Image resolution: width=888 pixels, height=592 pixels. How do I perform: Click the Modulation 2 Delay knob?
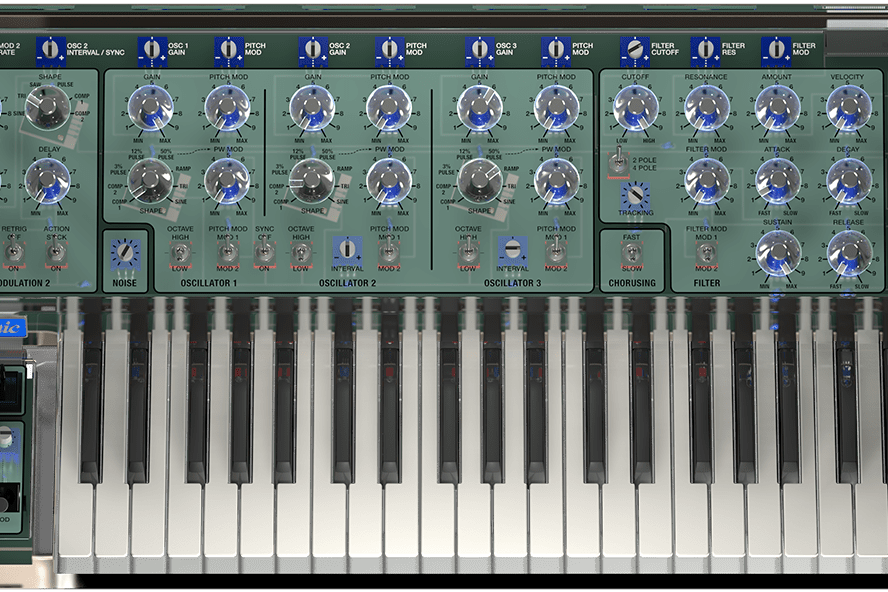click(48, 181)
